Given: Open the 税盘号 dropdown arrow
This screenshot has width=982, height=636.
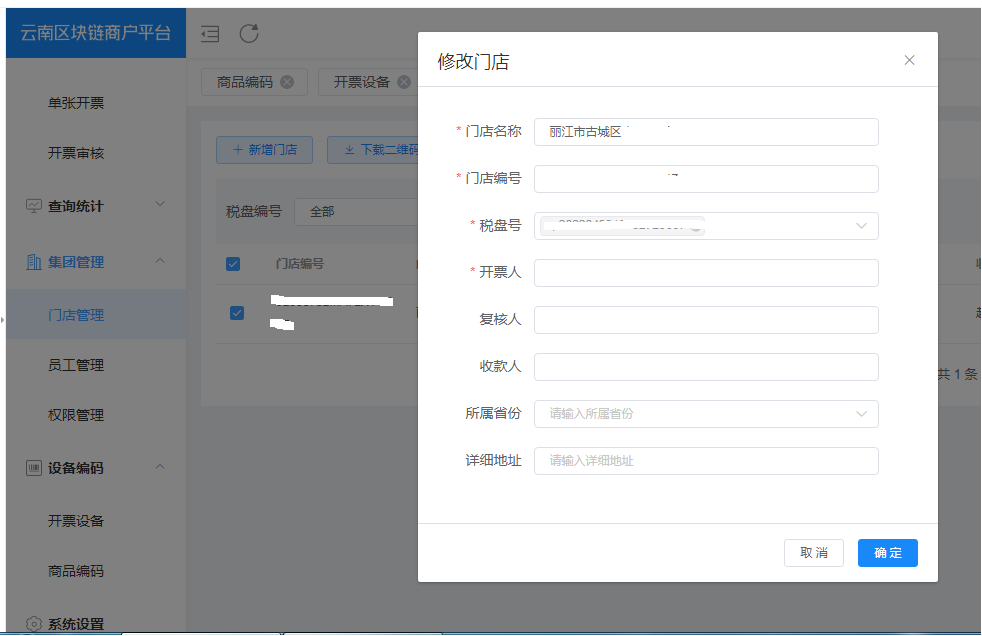Looking at the screenshot, I should point(862,226).
